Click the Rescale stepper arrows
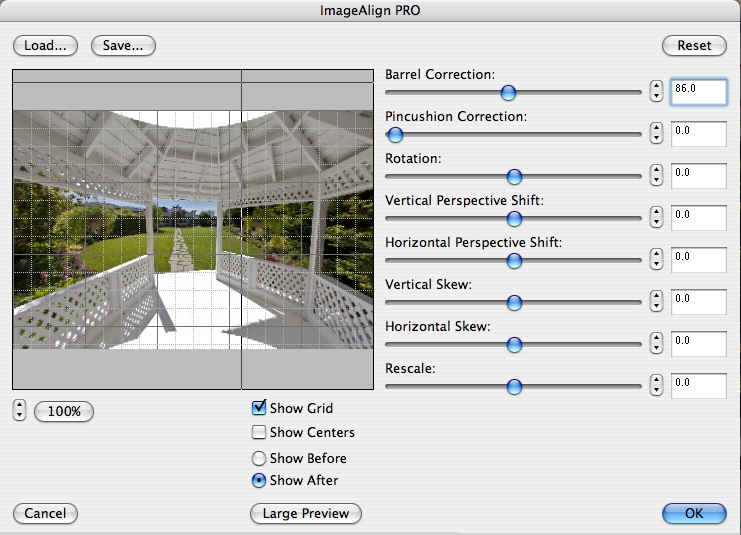This screenshot has width=741, height=535. tap(656, 385)
